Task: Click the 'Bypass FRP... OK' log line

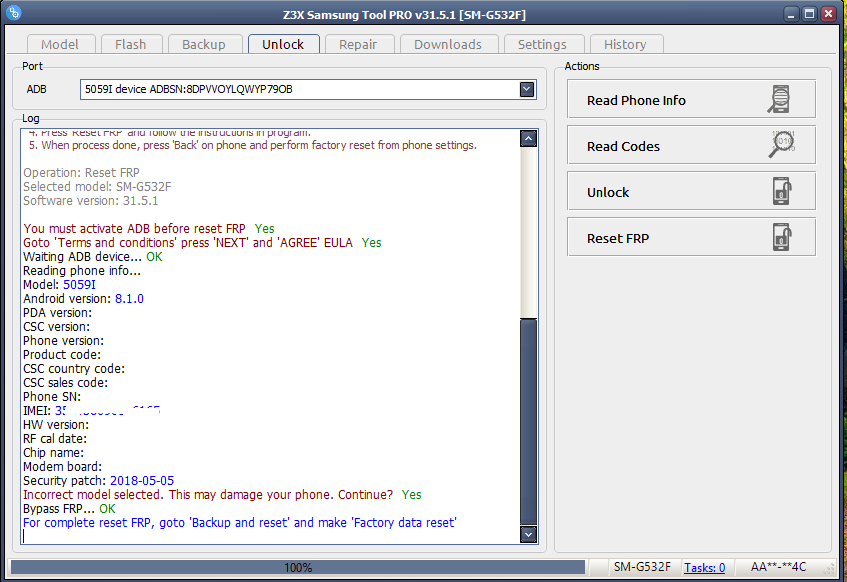Action: click(69, 509)
